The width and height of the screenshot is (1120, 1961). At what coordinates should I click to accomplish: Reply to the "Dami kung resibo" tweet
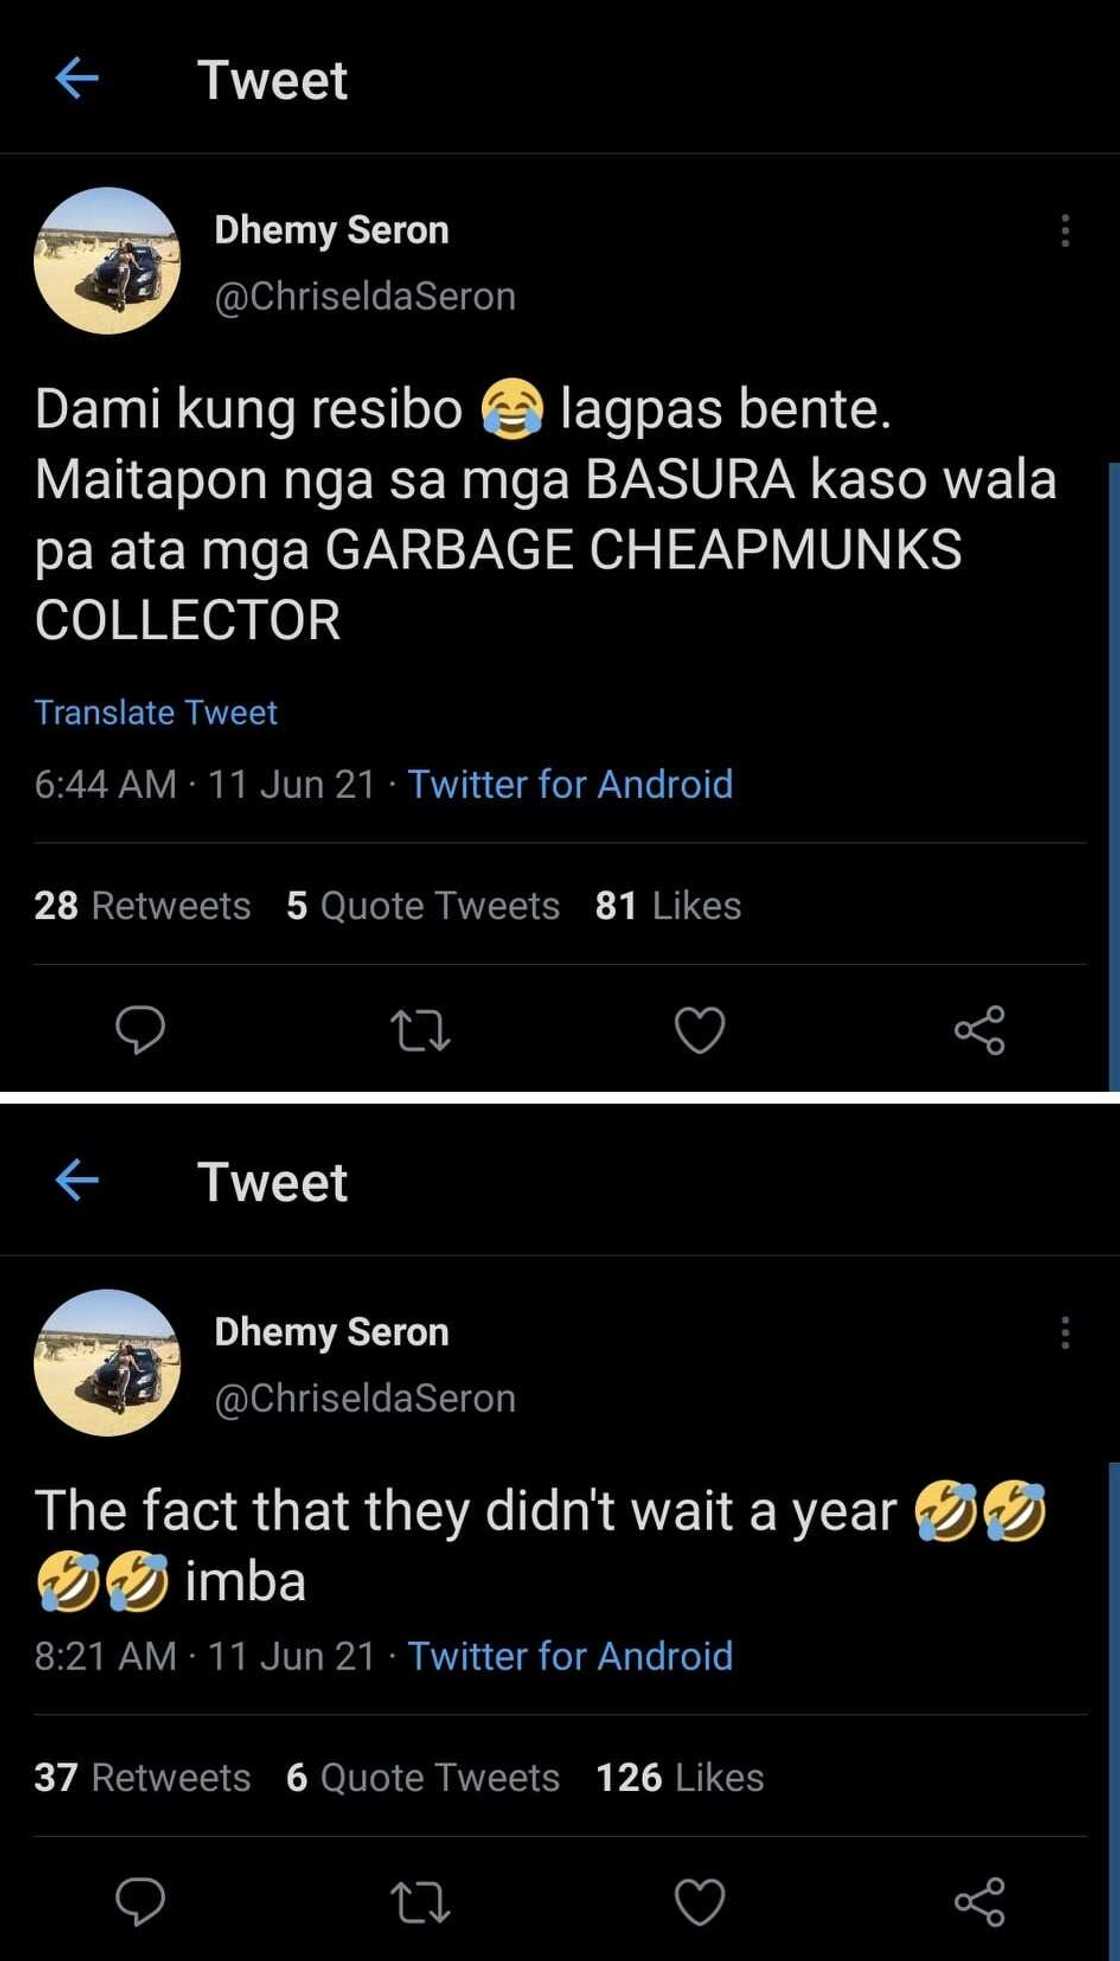140,1030
